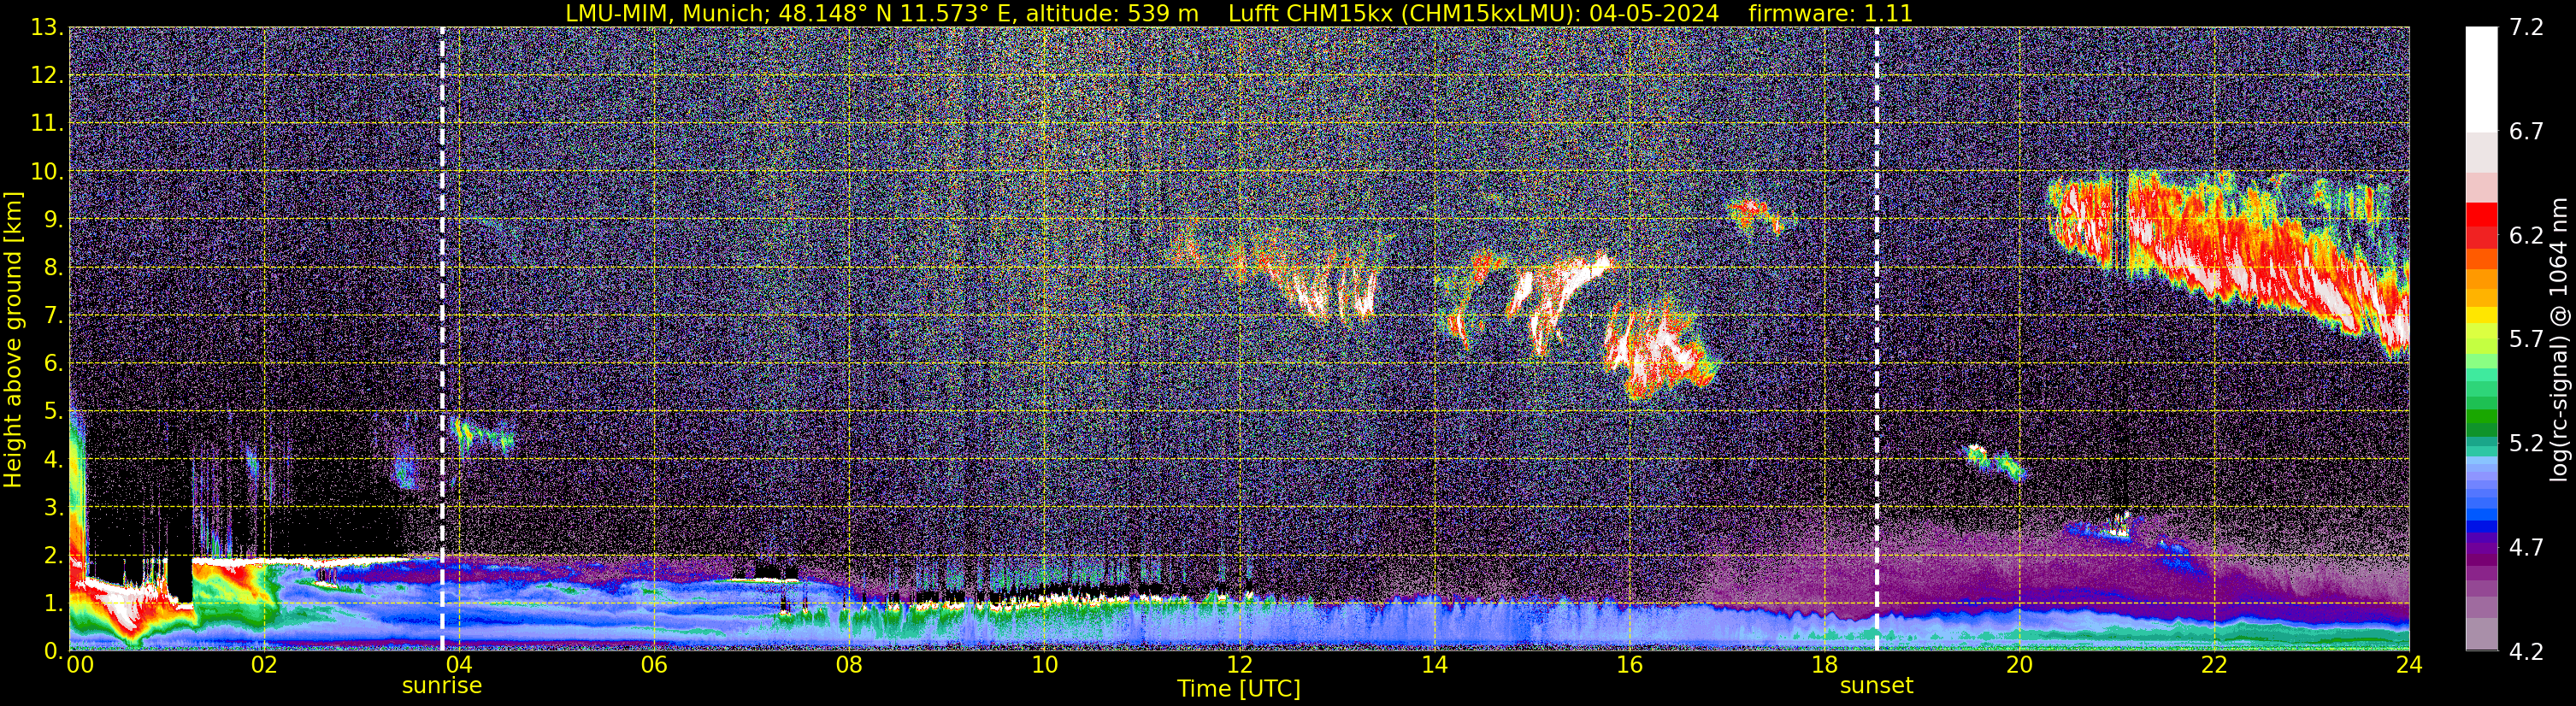
Task: Click the bright red band of the colorbar
Action: tap(2482, 214)
